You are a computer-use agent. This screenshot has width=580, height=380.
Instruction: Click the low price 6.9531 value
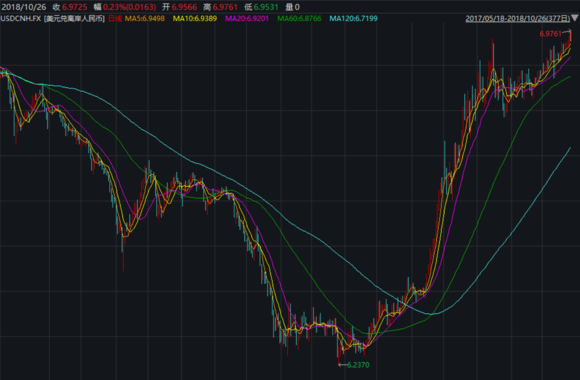point(266,7)
